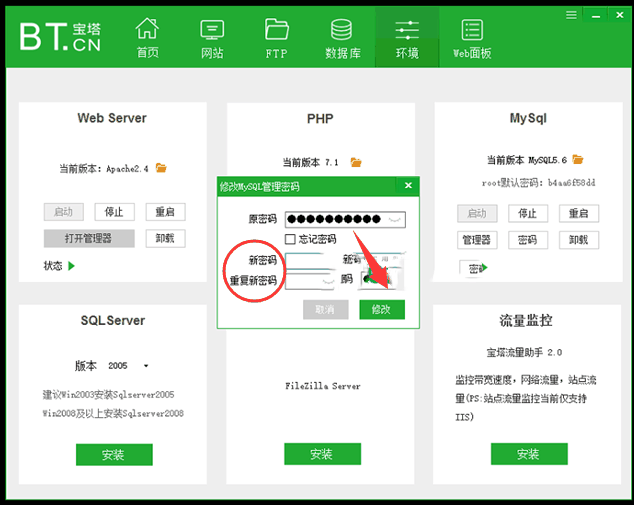
Task: Click the hamburger menu icon in title bar
Action: pyautogui.click(x=571, y=15)
